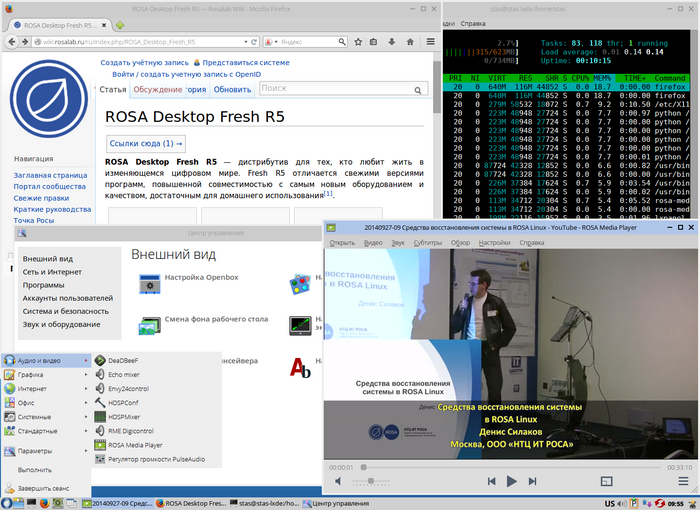Viewport: 700px width, 510px height.
Task: Mute audio via the speaker icon
Action: (x=337, y=481)
